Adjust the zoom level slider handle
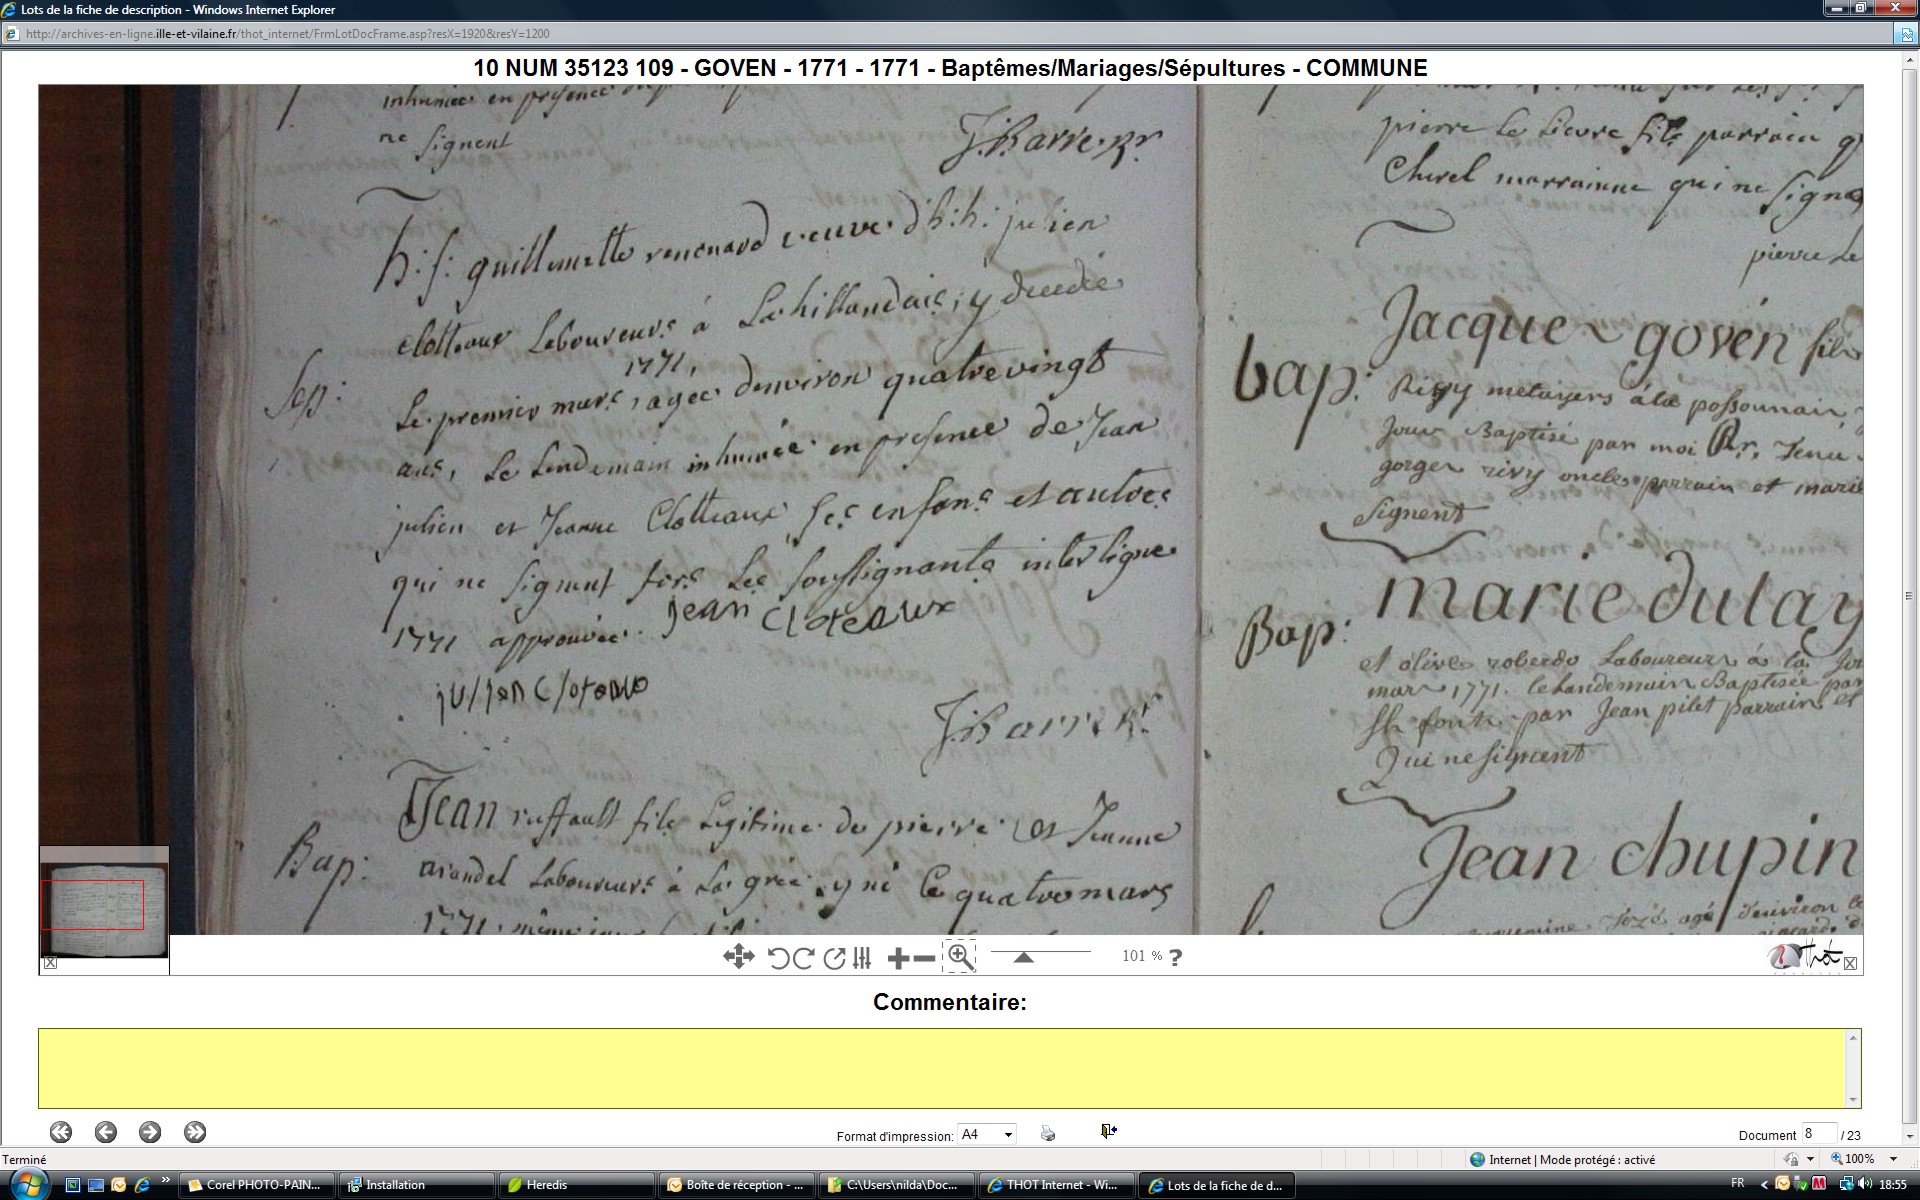The image size is (1920, 1200). (x=1023, y=957)
